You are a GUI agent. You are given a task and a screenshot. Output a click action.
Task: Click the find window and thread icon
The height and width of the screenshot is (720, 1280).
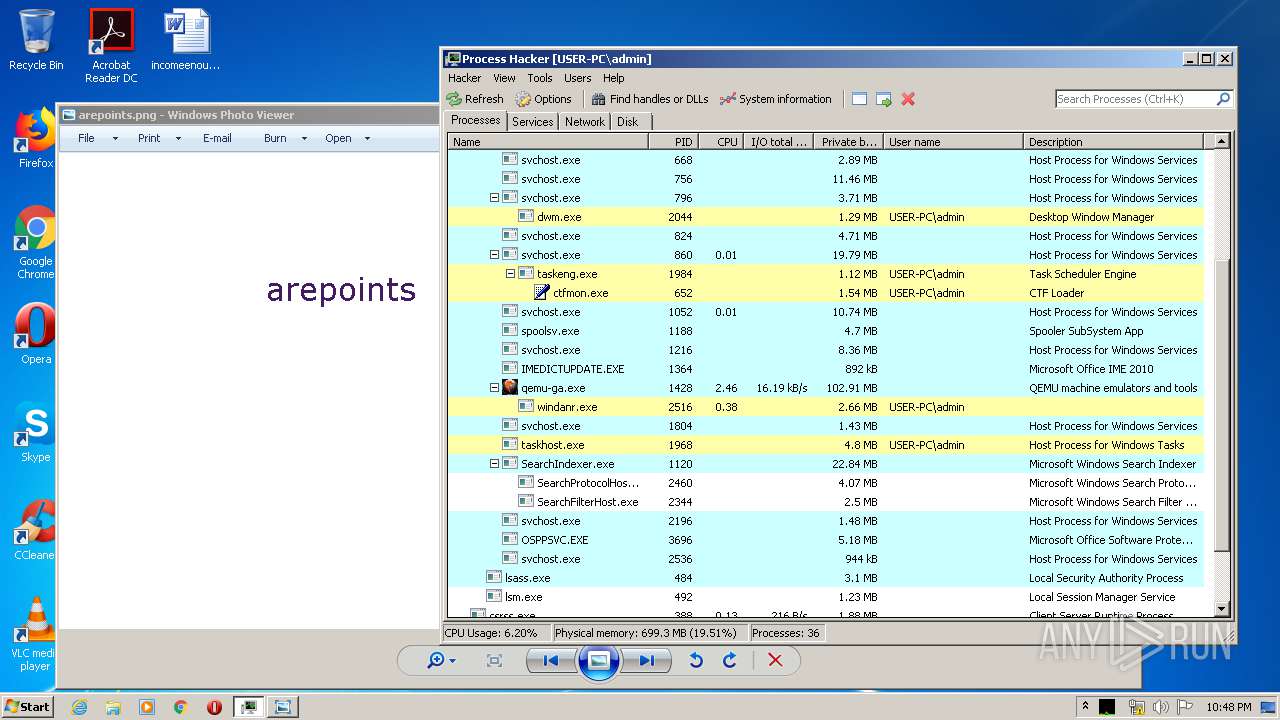point(883,99)
